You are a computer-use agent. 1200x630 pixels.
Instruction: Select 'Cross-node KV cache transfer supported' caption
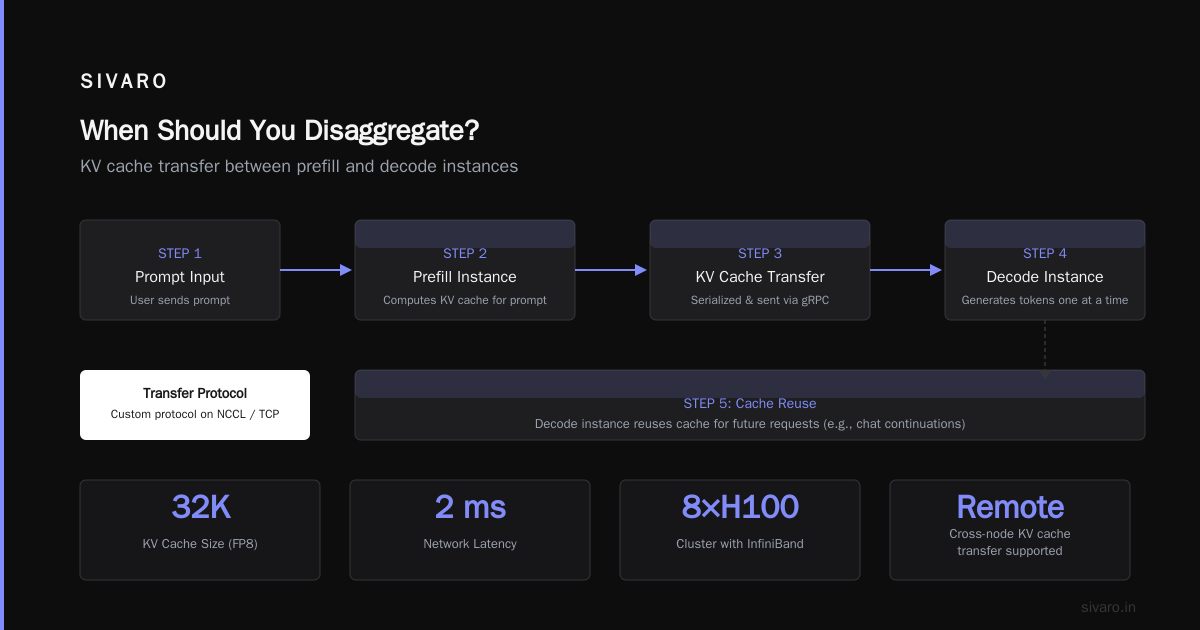tap(1010, 542)
